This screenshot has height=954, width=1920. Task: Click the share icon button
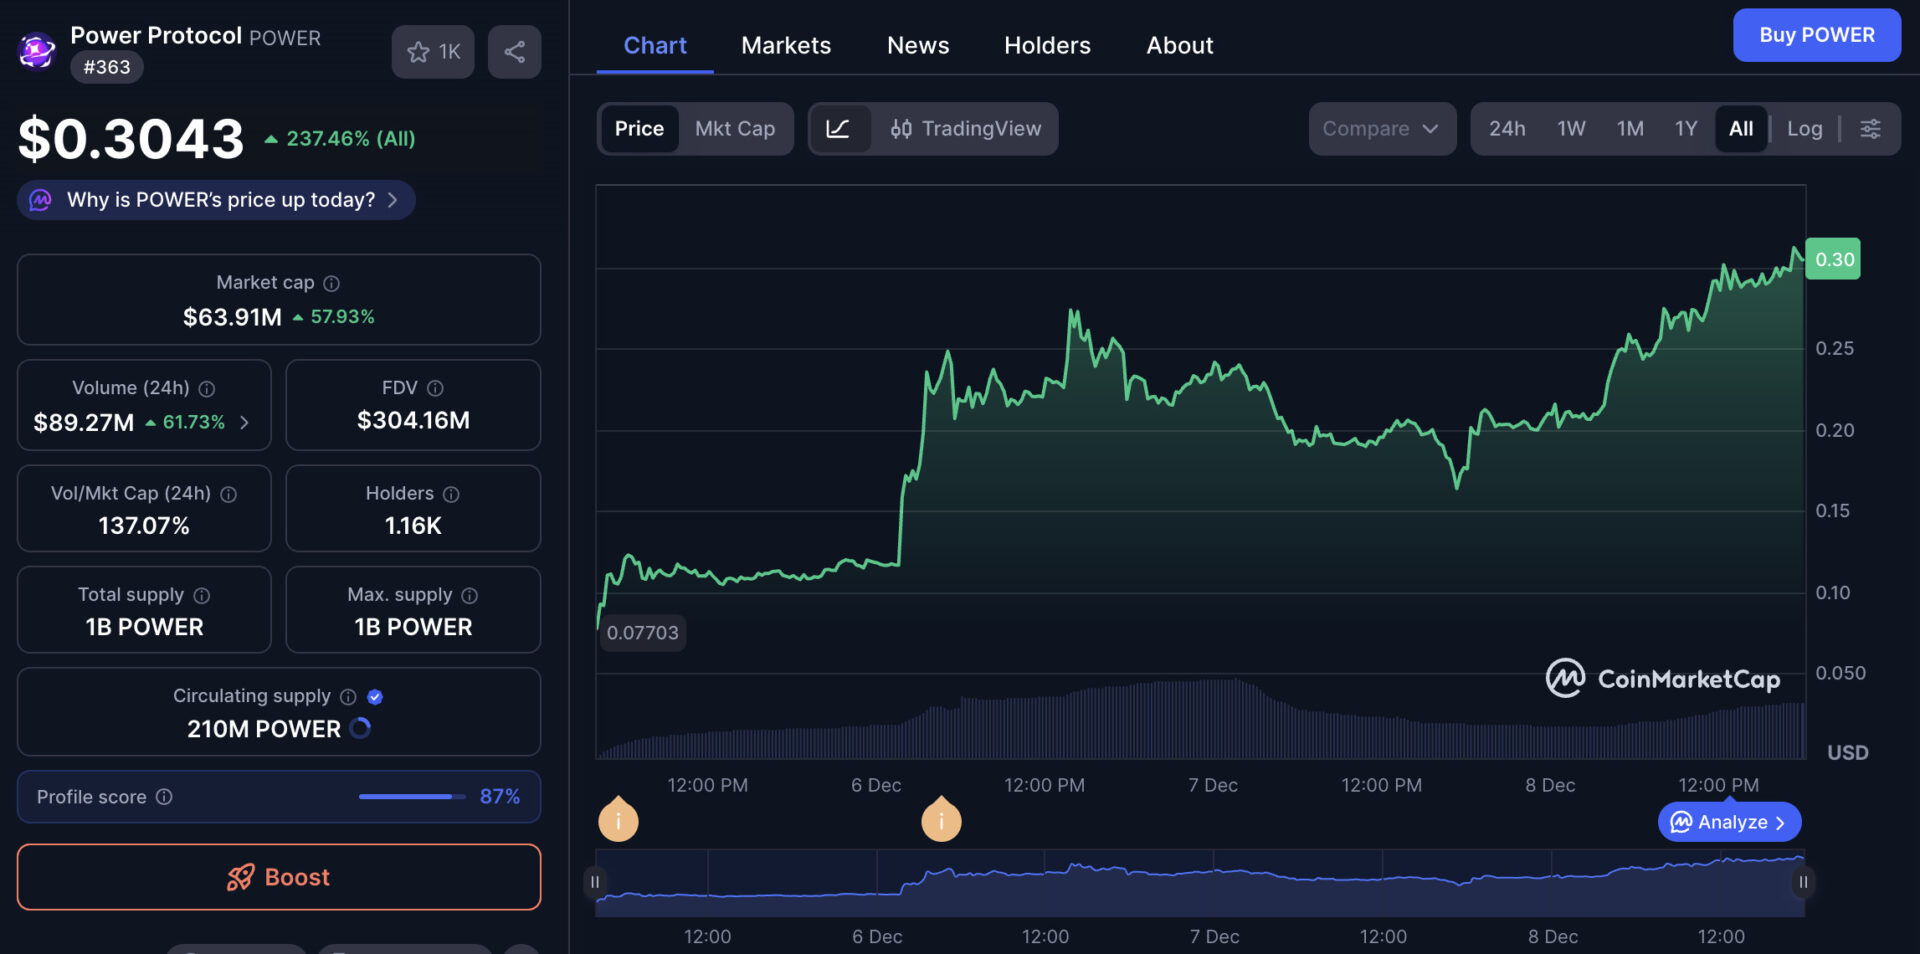[x=514, y=52]
